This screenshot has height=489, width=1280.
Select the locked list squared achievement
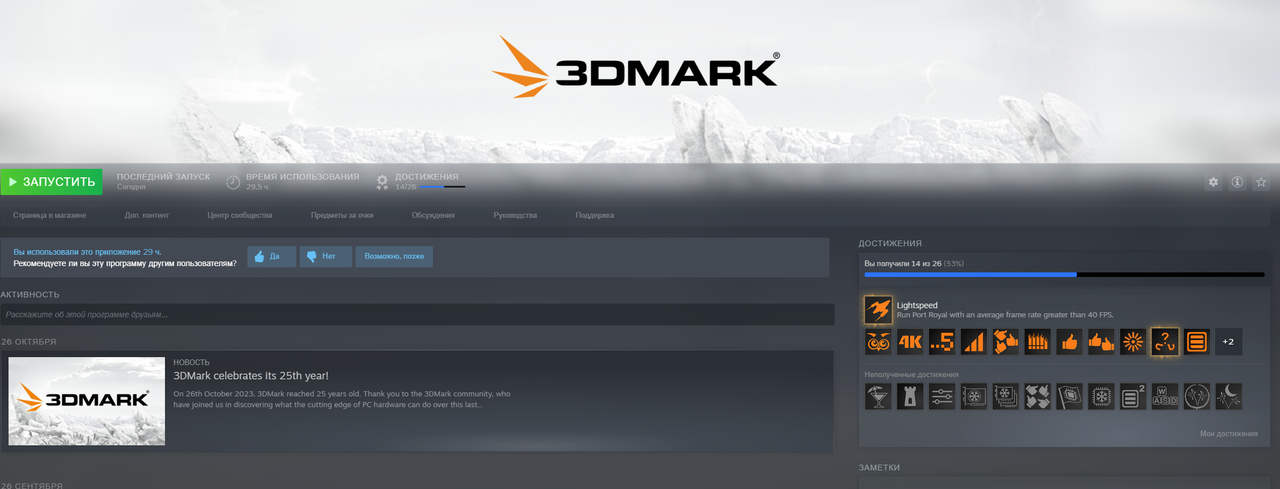1133,396
